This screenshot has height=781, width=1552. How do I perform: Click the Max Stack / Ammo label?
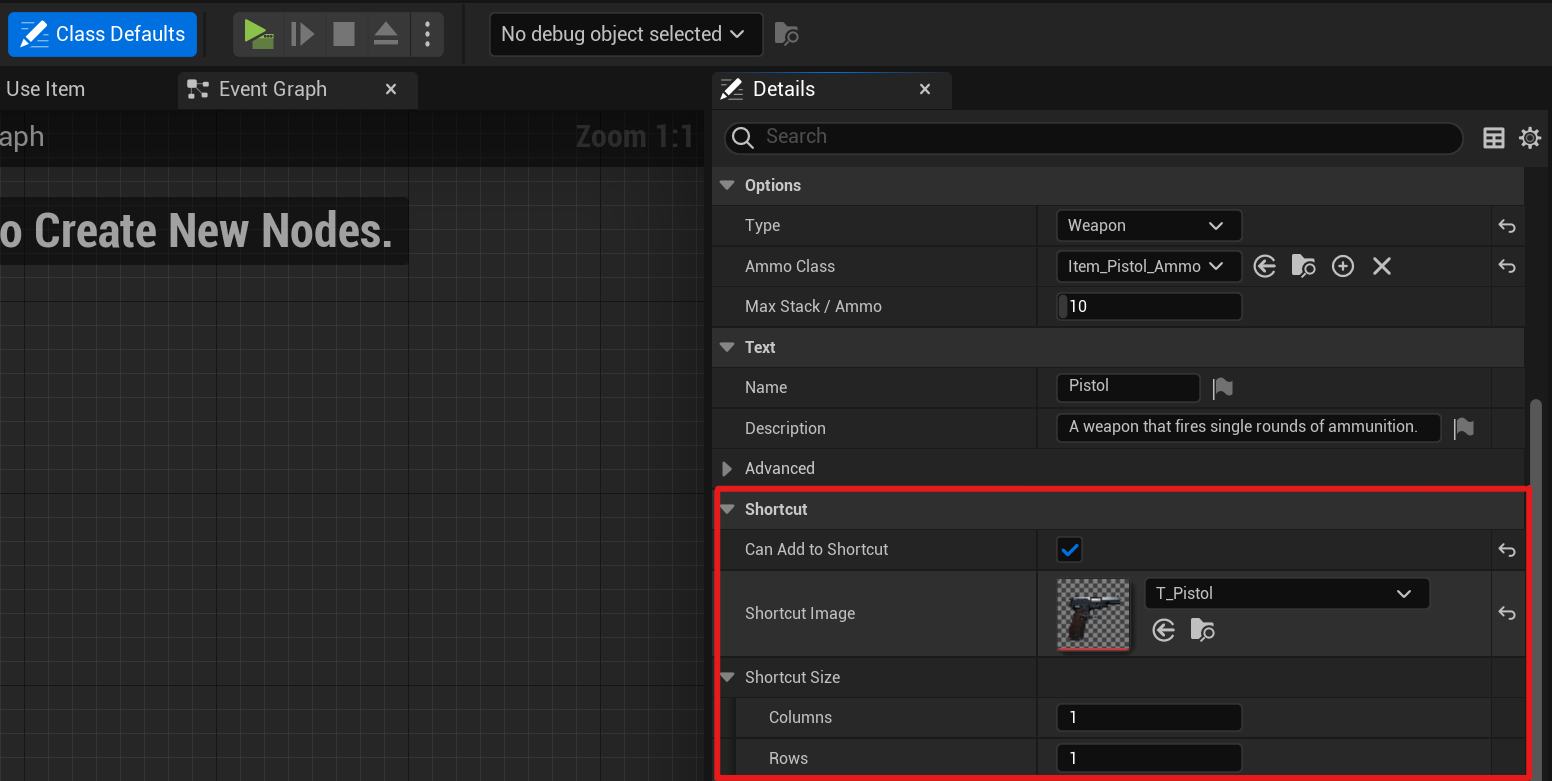[813, 306]
